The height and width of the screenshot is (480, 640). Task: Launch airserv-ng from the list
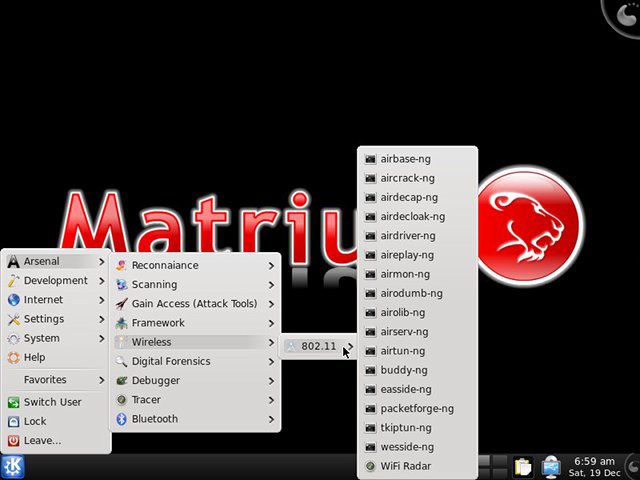click(x=417, y=332)
